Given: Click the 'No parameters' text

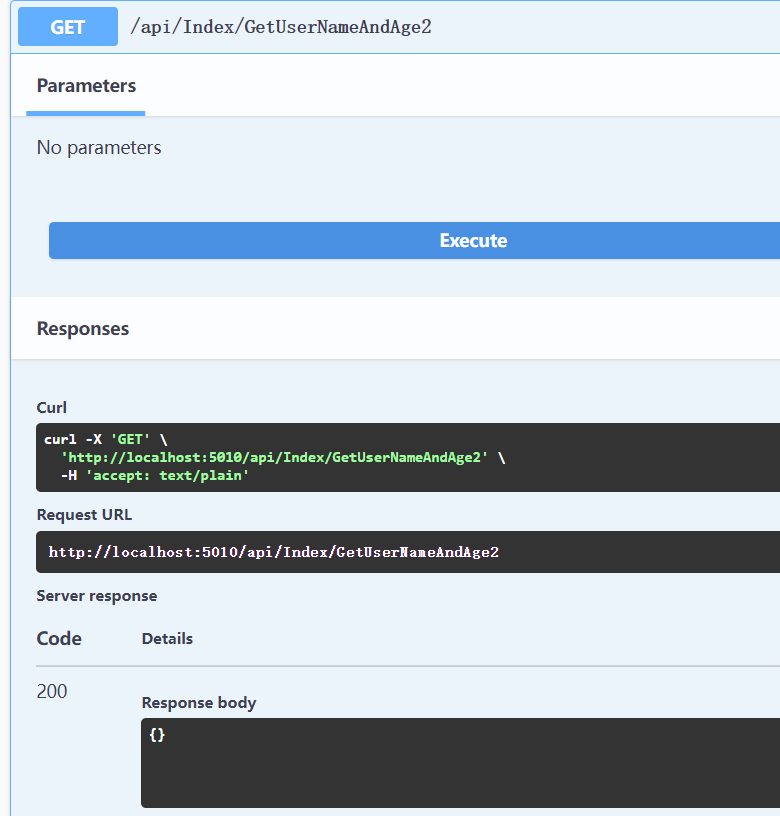Looking at the screenshot, I should coord(99,148).
